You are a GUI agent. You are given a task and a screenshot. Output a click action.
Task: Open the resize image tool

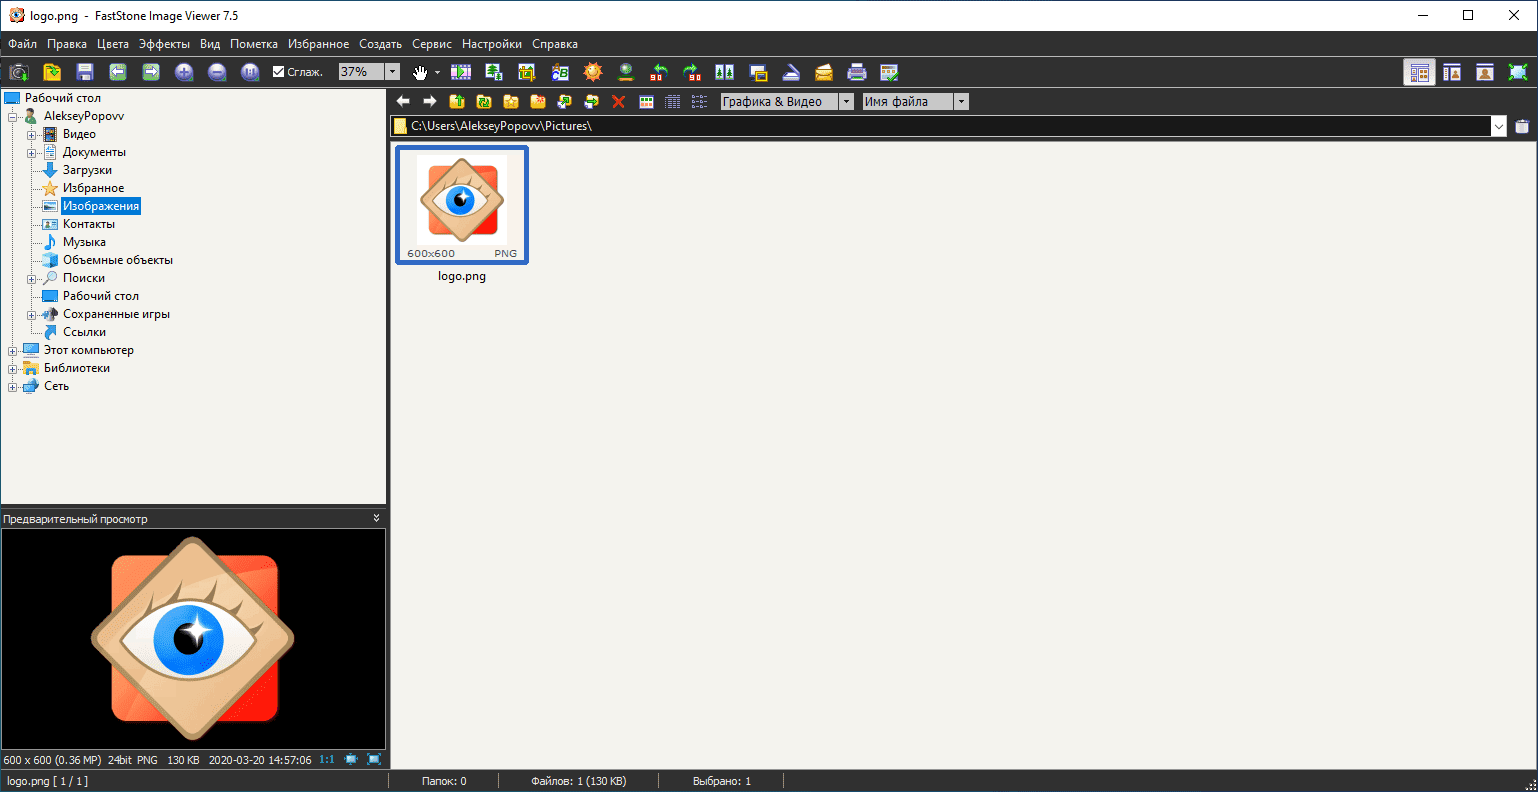pos(494,72)
